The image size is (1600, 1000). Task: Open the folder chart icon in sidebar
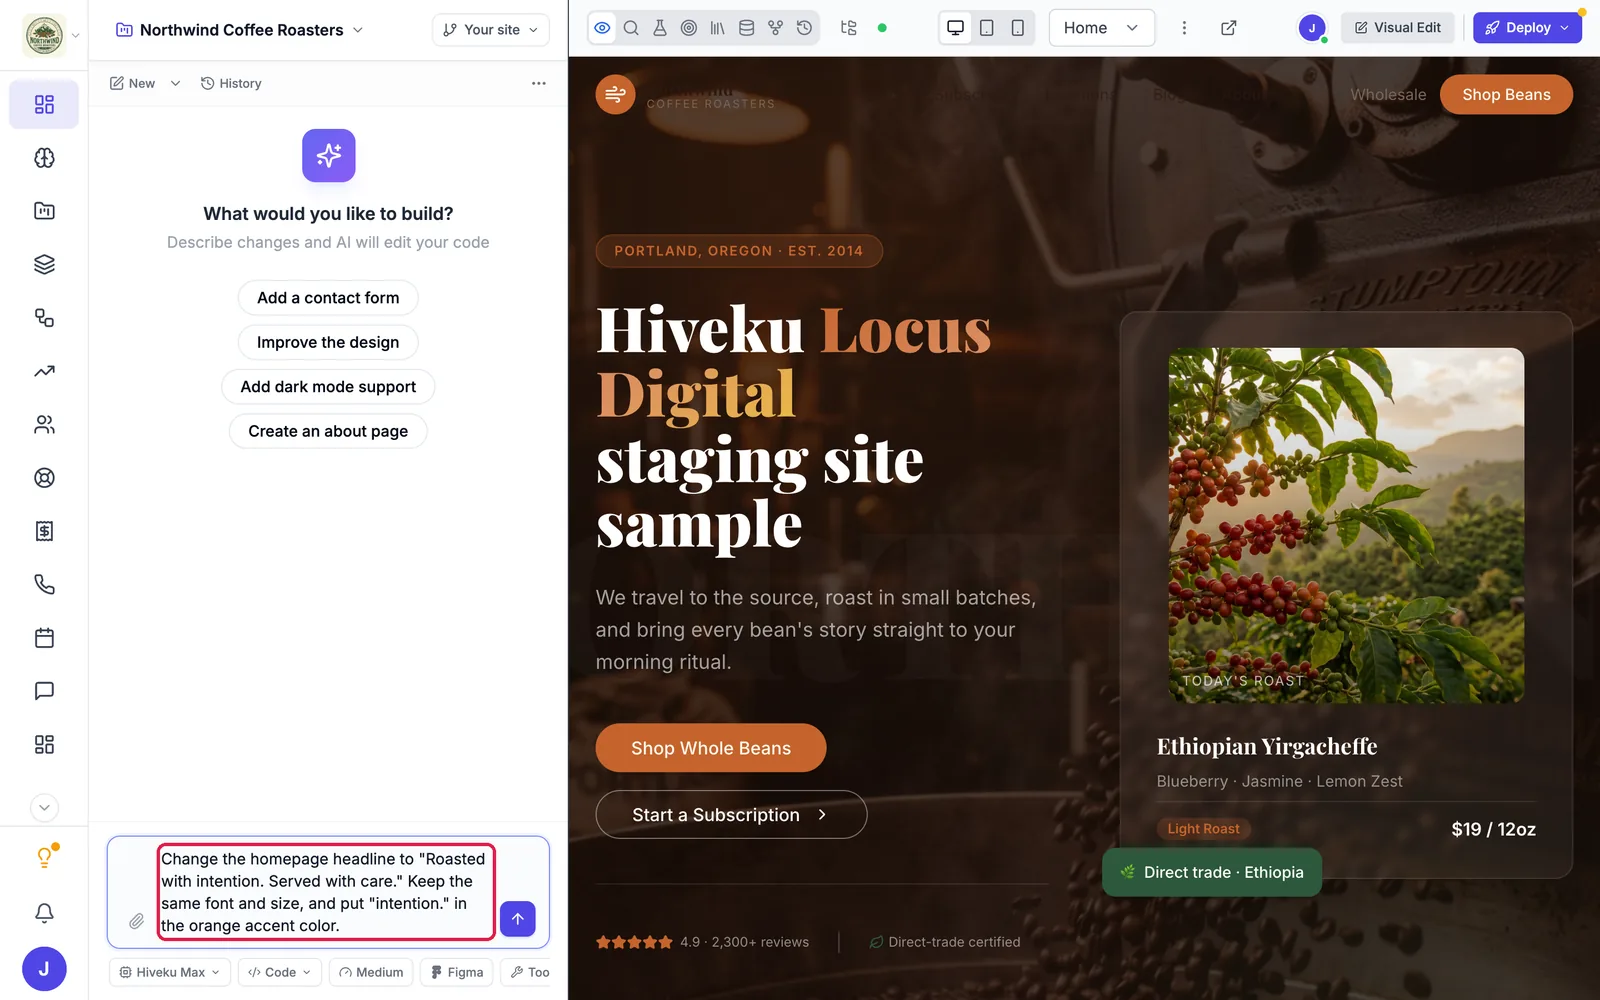pos(44,211)
